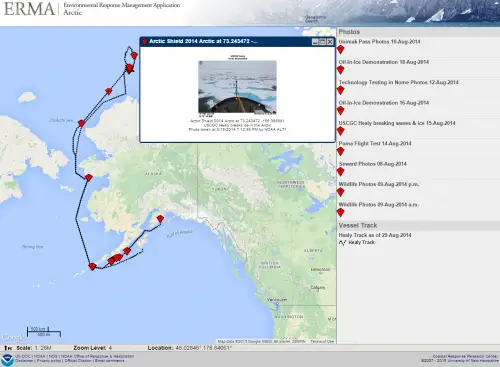Click the Zoom Level 4 status bar readout
This screenshot has width=500, height=367.
93,348
